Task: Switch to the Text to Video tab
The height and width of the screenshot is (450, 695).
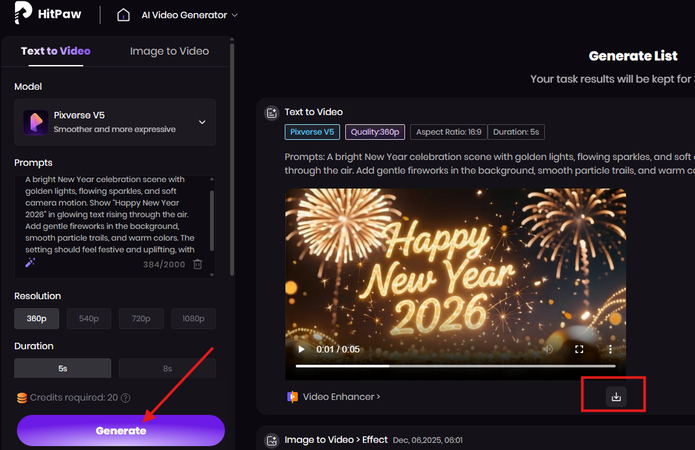Action: coord(56,51)
